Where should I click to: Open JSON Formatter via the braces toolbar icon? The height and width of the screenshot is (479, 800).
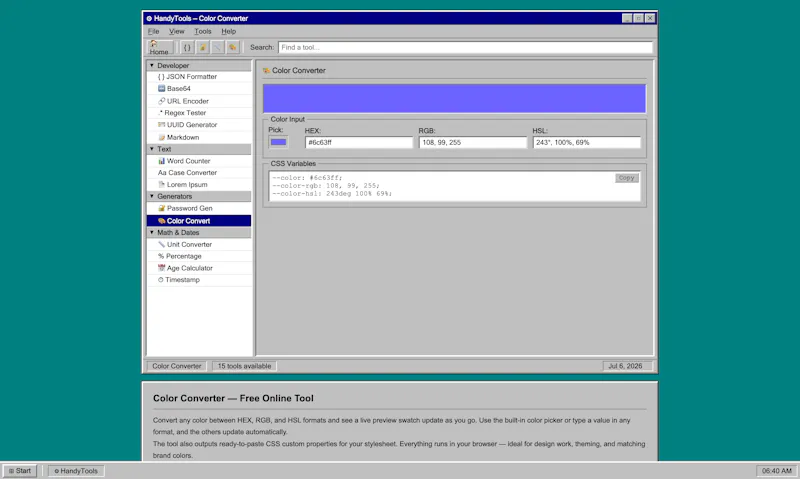click(187, 47)
